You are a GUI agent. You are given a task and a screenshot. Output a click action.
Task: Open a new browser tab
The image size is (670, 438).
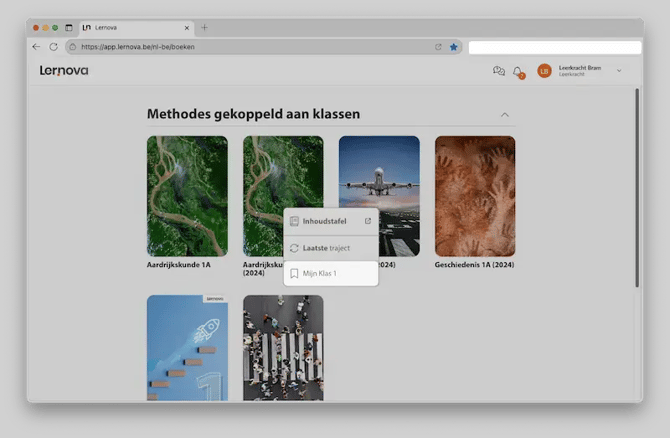[205, 27]
